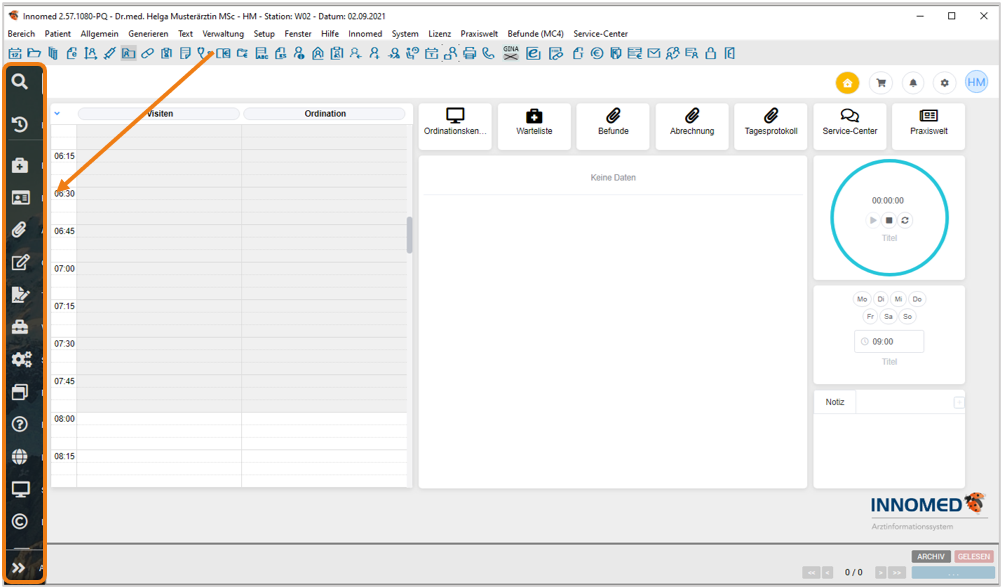Open the question mark help icon in sidebar
Viewport: 1002px width, 588px height.
20,424
